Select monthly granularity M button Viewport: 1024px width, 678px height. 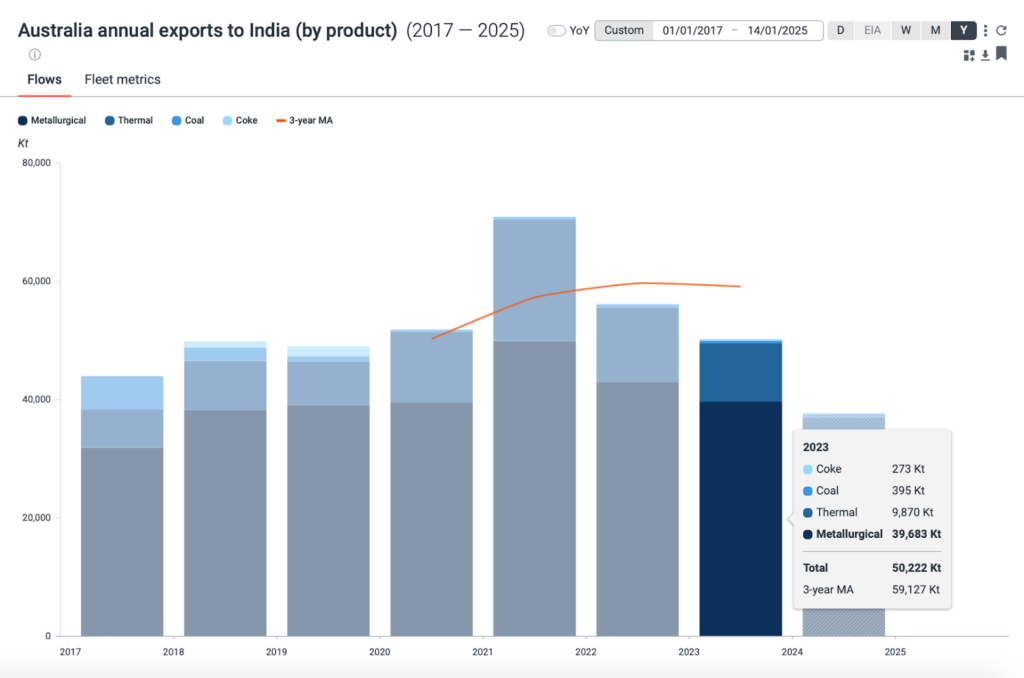click(x=935, y=30)
